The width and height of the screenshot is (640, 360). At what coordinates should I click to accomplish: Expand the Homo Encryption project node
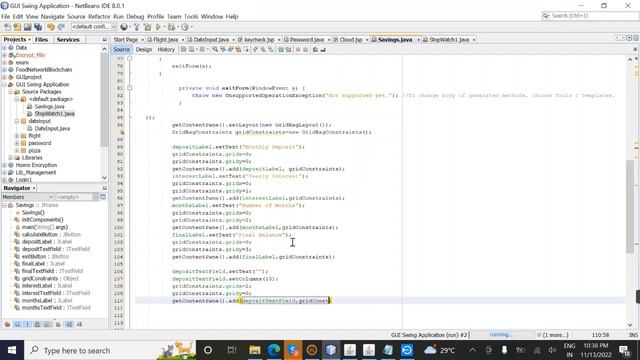pos(4,165)
